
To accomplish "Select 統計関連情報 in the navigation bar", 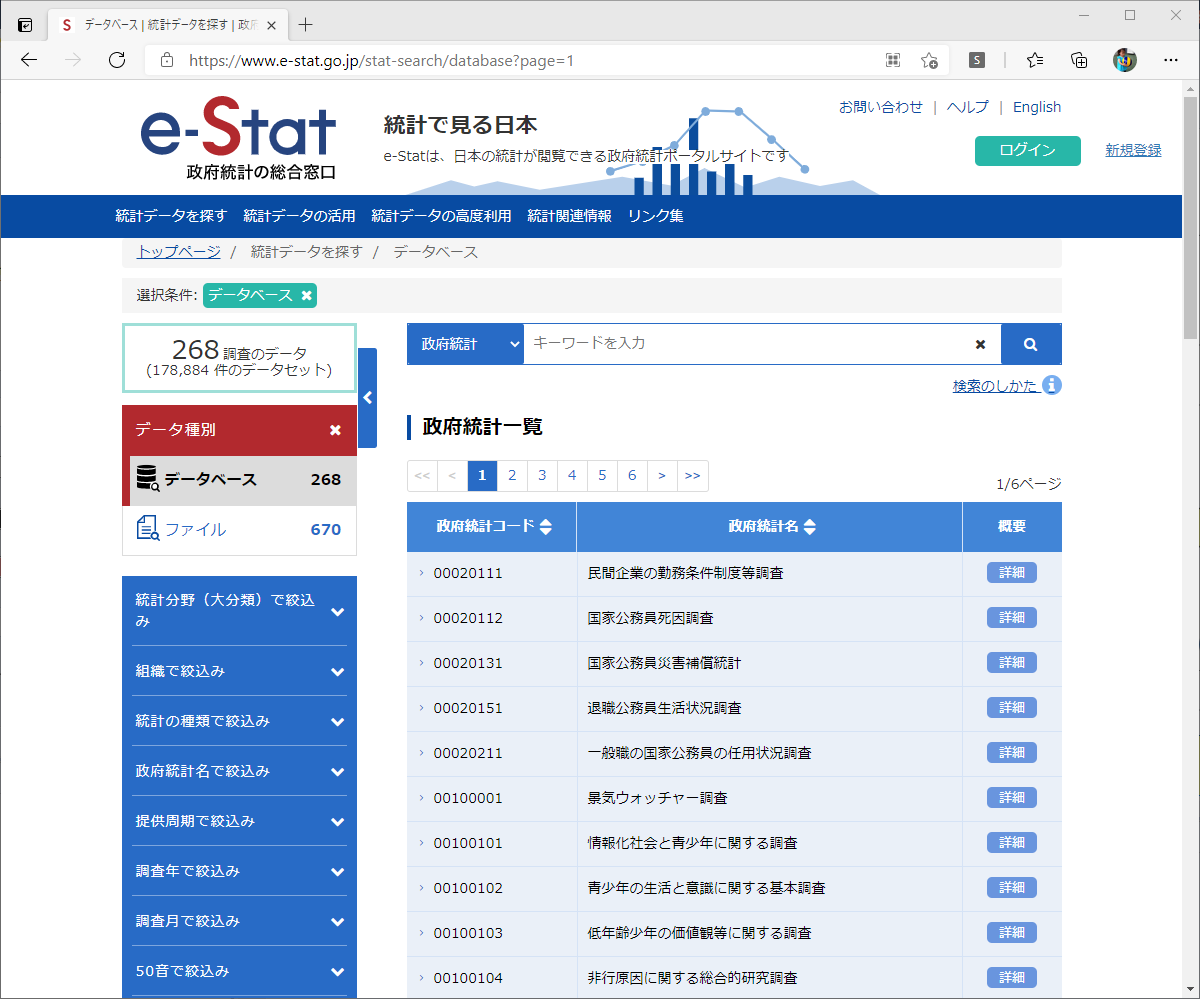I will coord(569,215).
